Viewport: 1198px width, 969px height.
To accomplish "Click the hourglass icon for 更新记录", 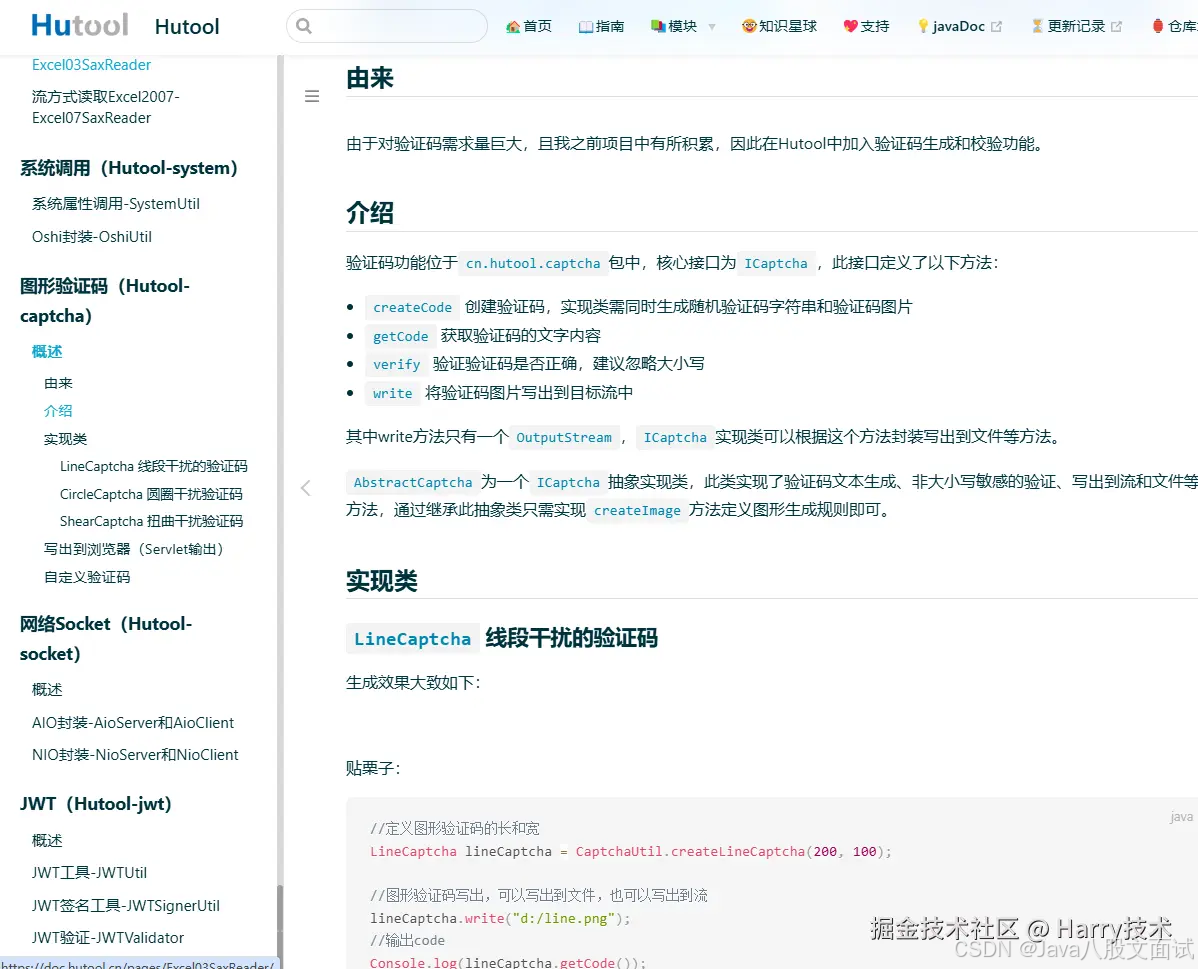I will click(x=1037, y=25).
